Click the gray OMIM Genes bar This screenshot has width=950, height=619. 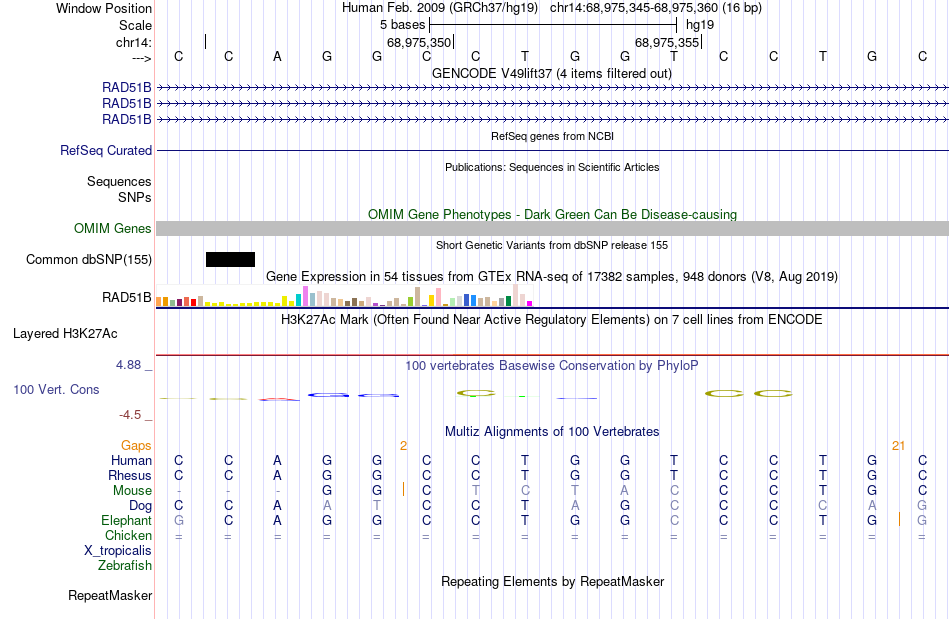click(553, 228)
